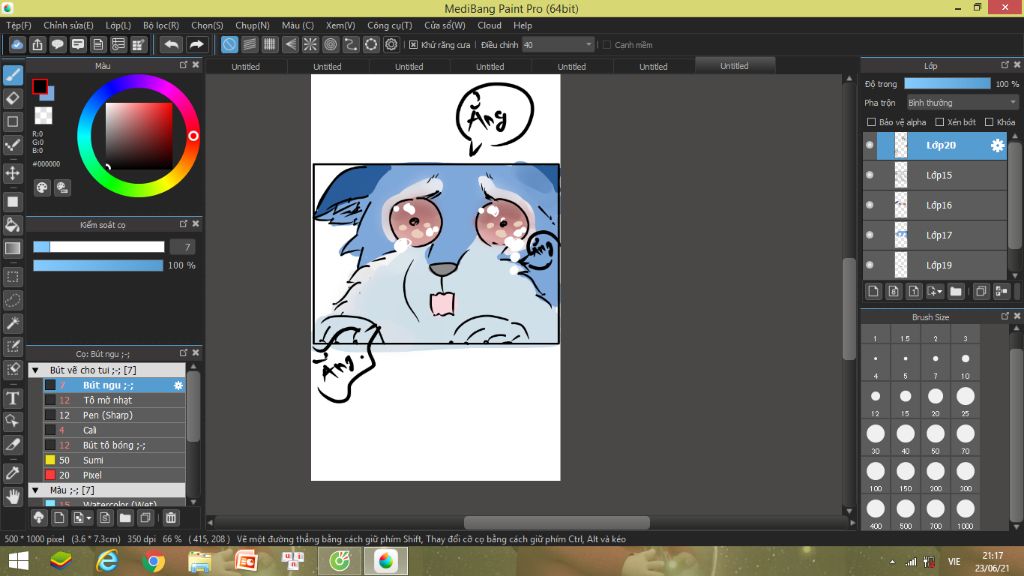Select the Lasso tool
This screenshot has width=1024, height=576.
coord(12,300)
